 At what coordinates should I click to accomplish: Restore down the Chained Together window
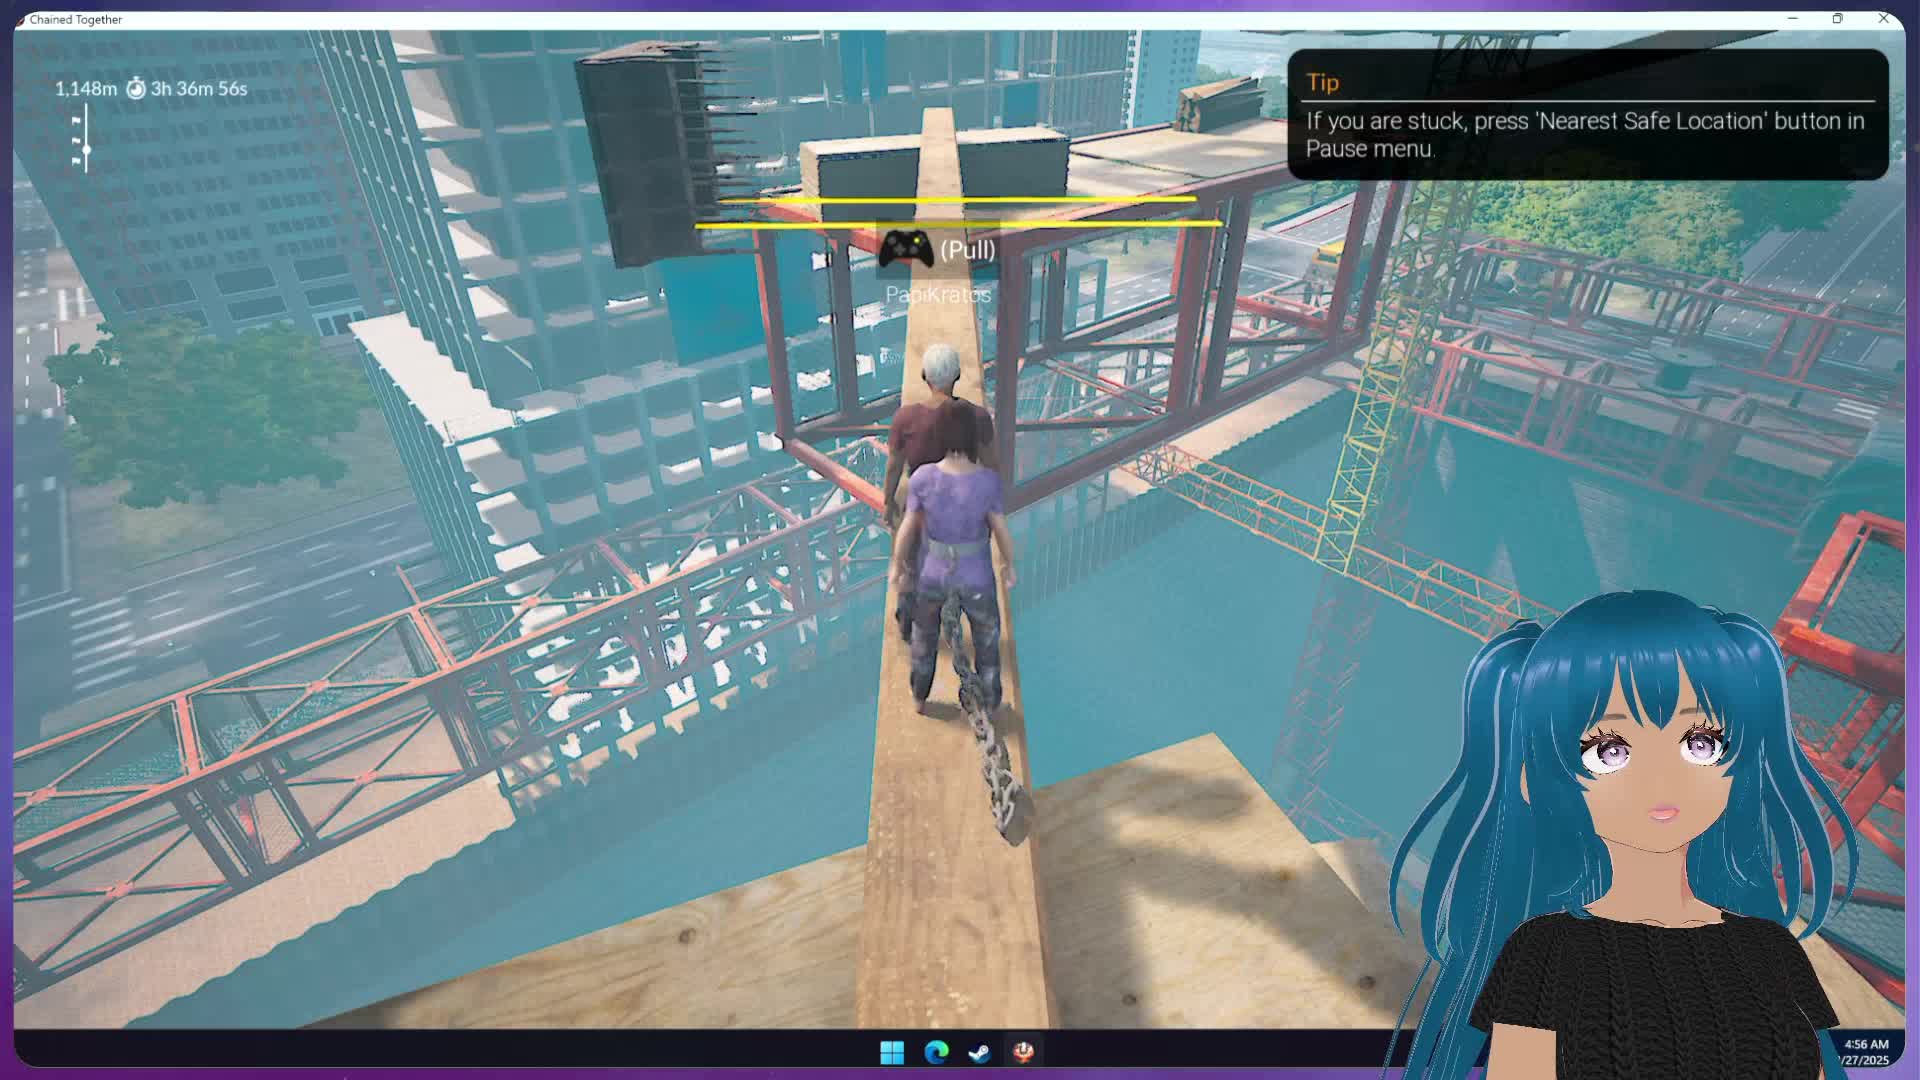coord(1837,19)
